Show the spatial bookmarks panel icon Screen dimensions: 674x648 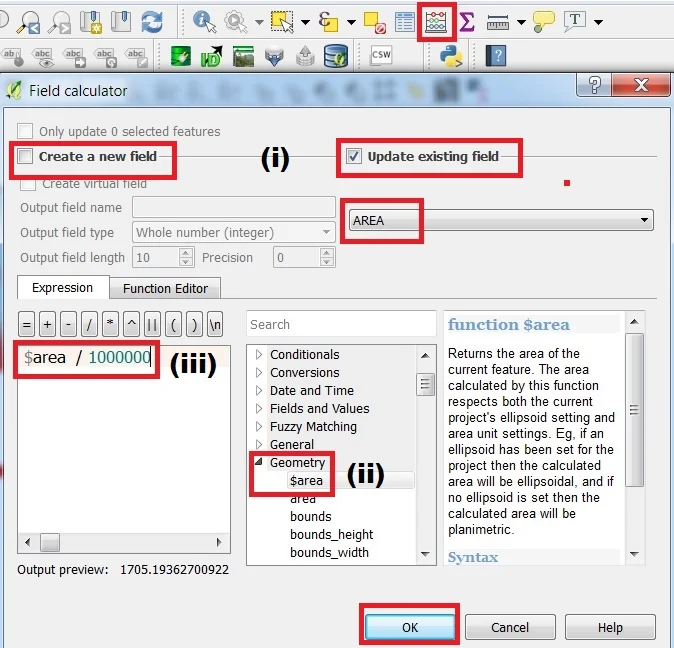click(x=121, y=21)
